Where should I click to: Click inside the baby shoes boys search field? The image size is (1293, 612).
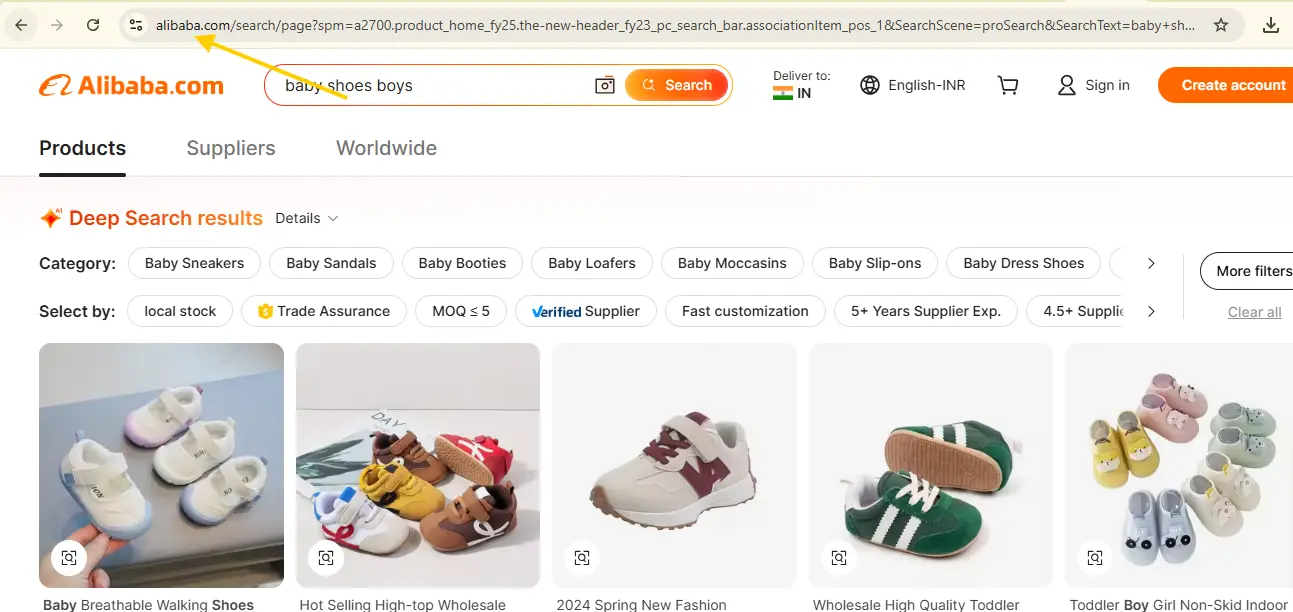(430, 85)
